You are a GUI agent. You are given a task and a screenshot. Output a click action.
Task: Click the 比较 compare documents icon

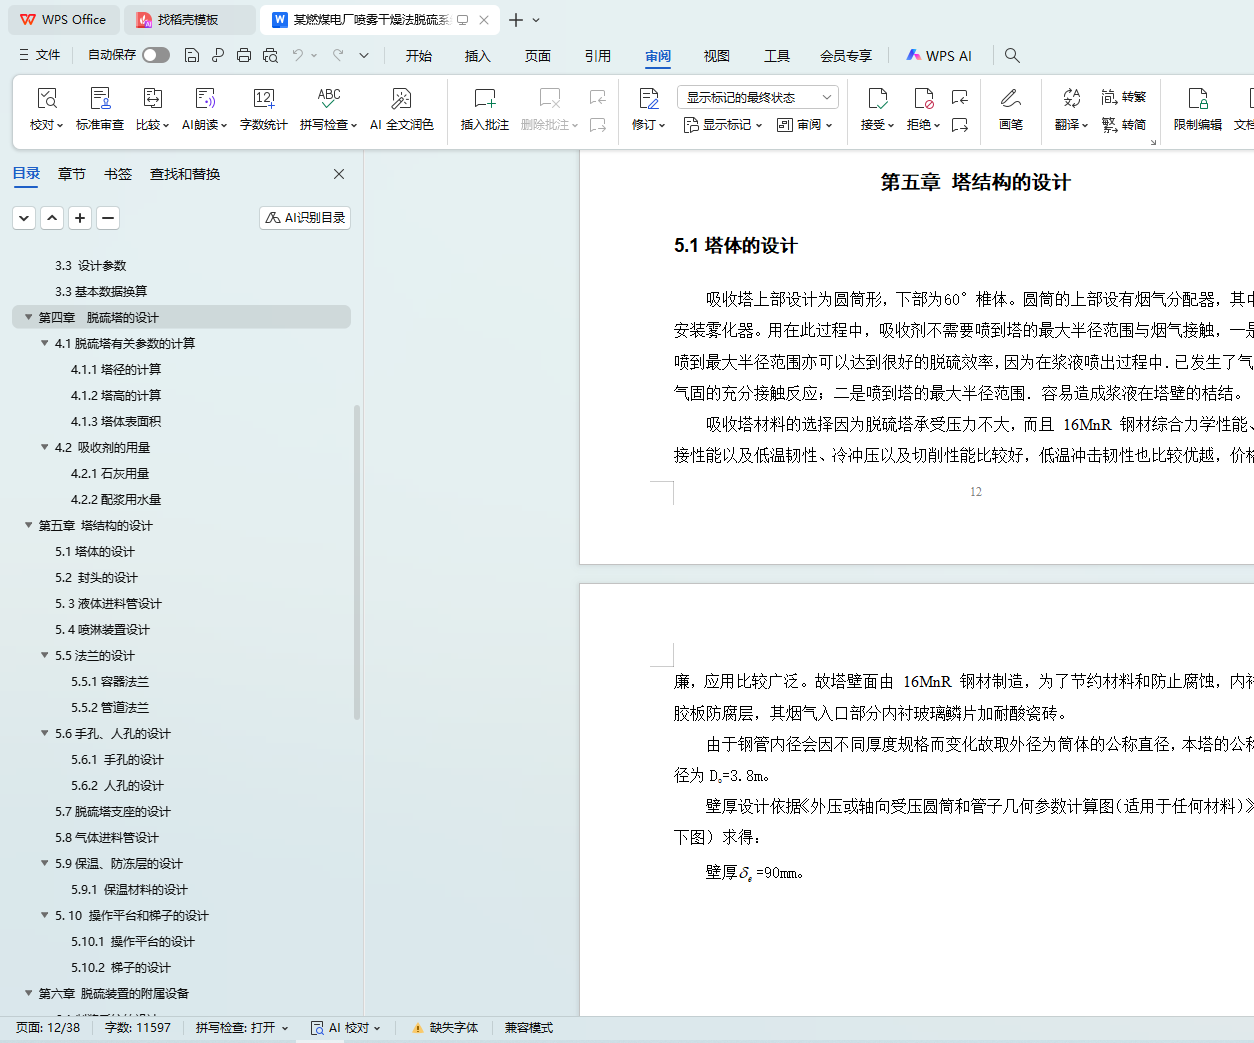[152, 98]
